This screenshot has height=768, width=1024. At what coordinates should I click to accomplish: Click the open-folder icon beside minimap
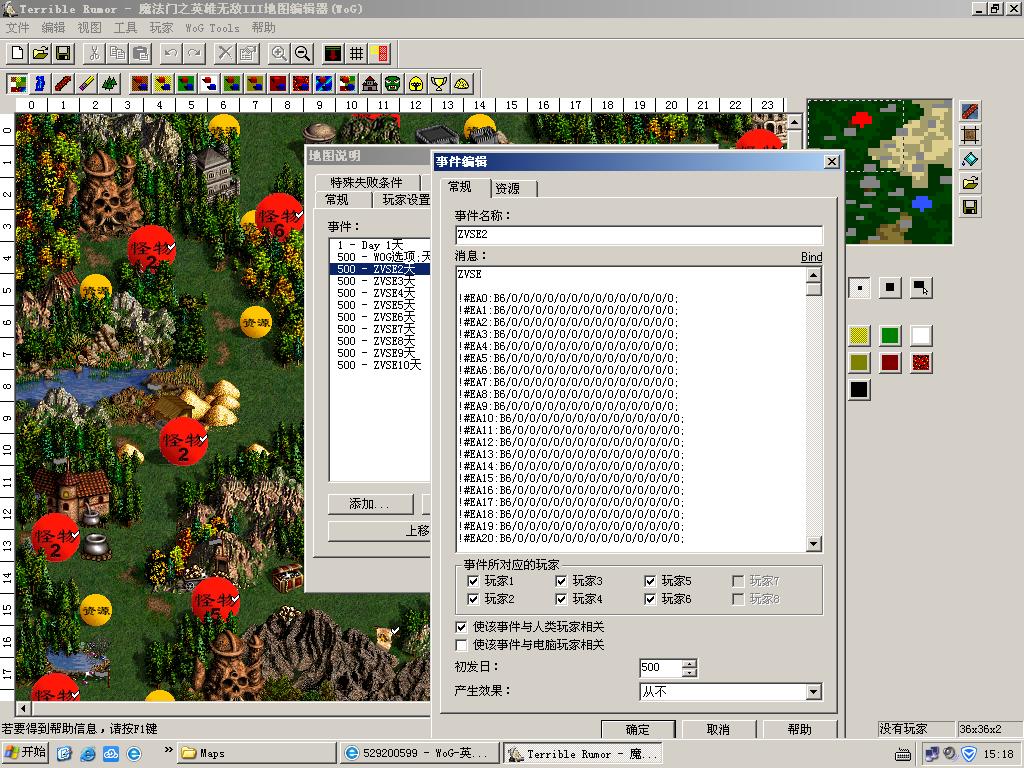(x=970, y=184)
